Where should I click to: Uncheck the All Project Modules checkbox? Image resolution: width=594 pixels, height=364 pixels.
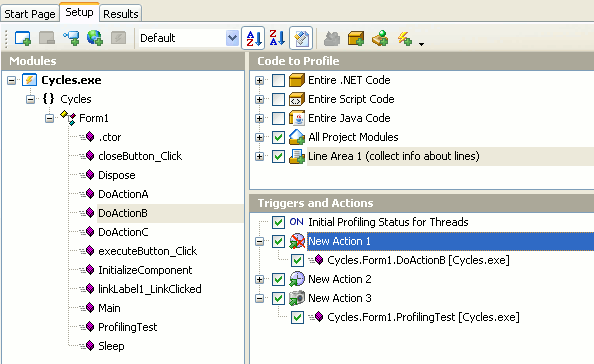(x=278, y=137)
